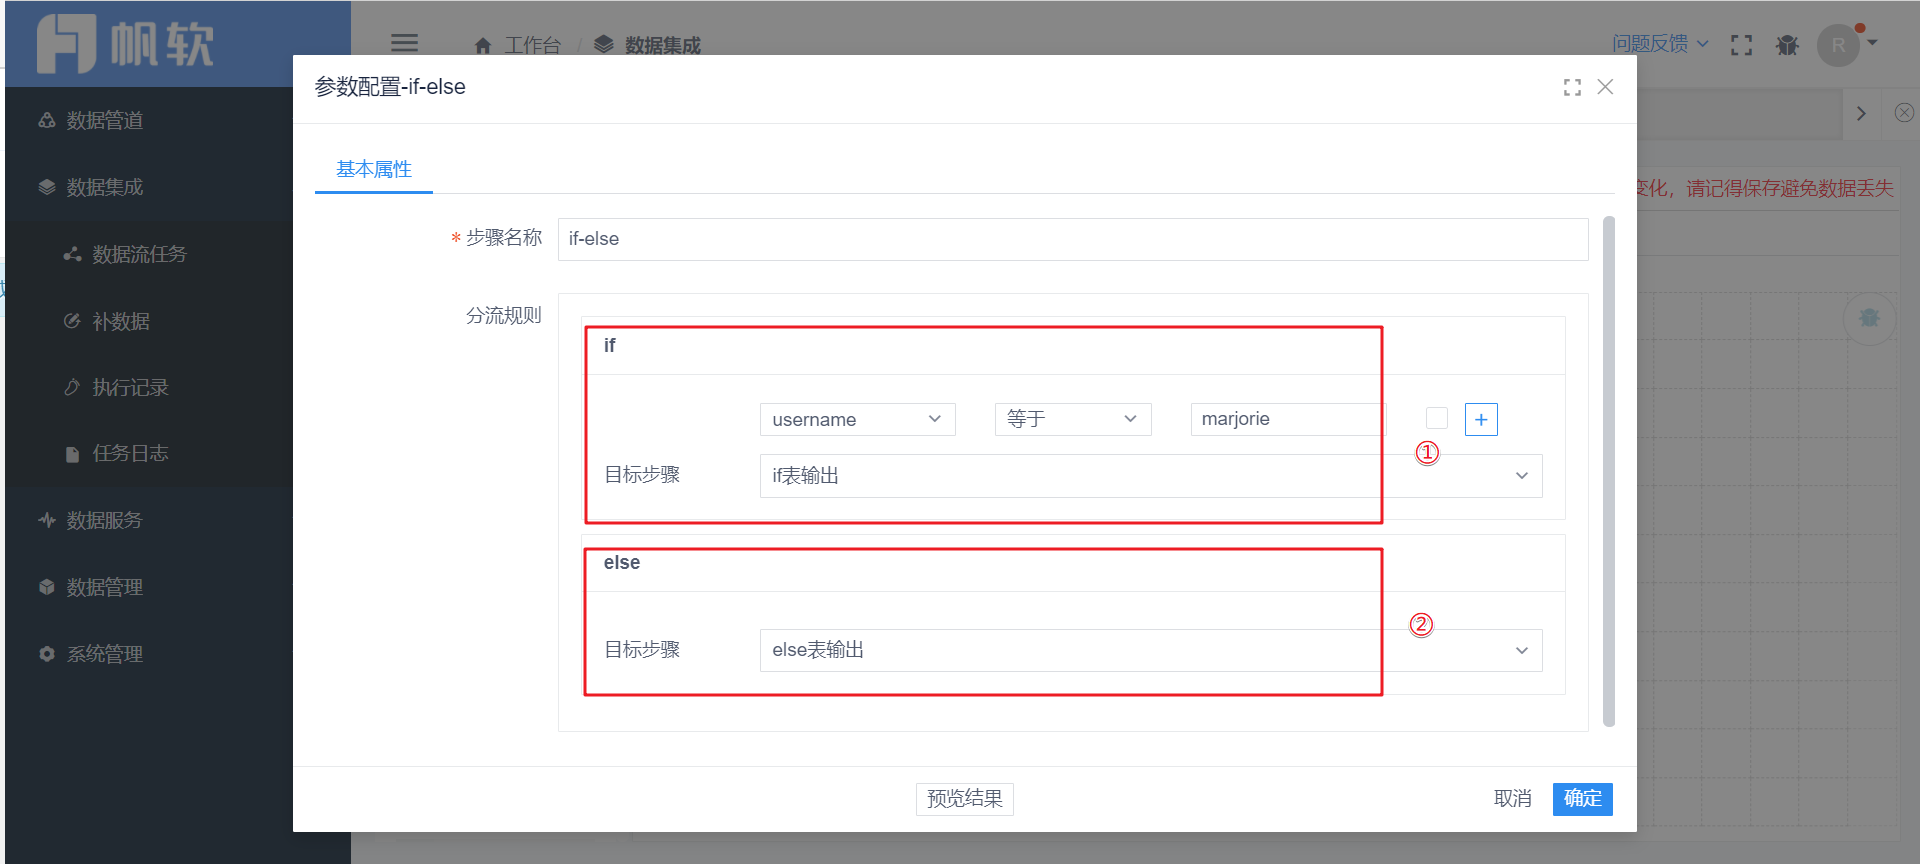Screen dimensions: 1920x864
Task: Open the user avatar R menu
Action: coord(1838,45)
